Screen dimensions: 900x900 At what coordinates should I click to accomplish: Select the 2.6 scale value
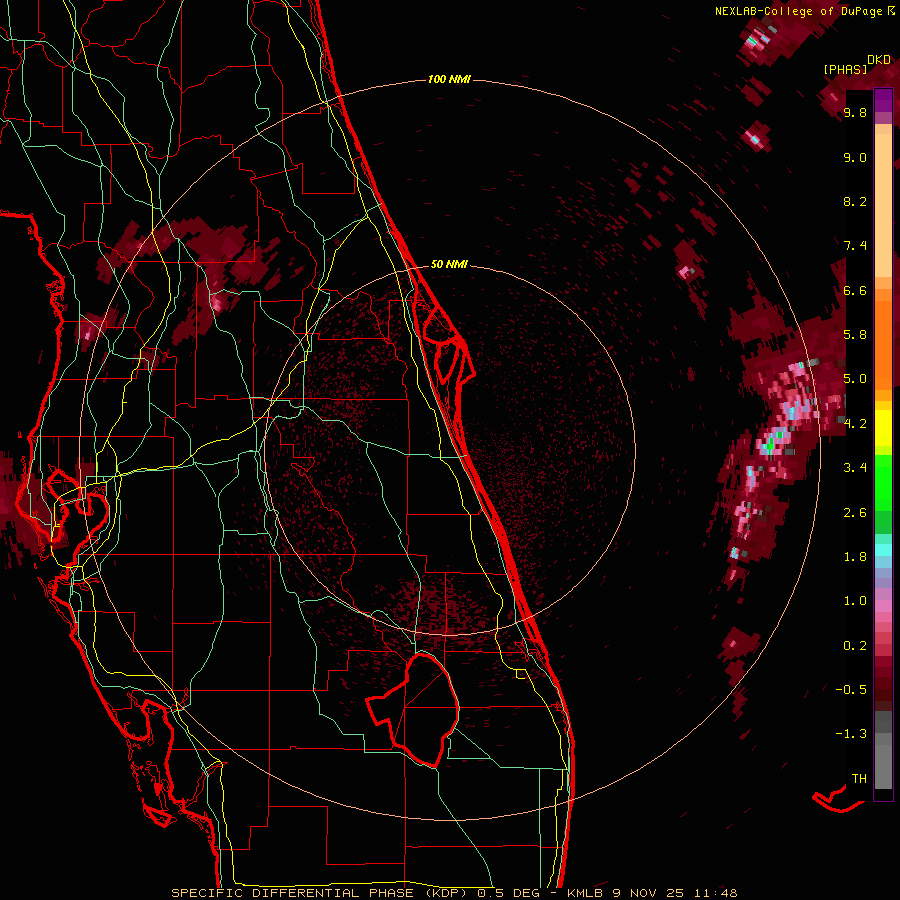point(855,513)
